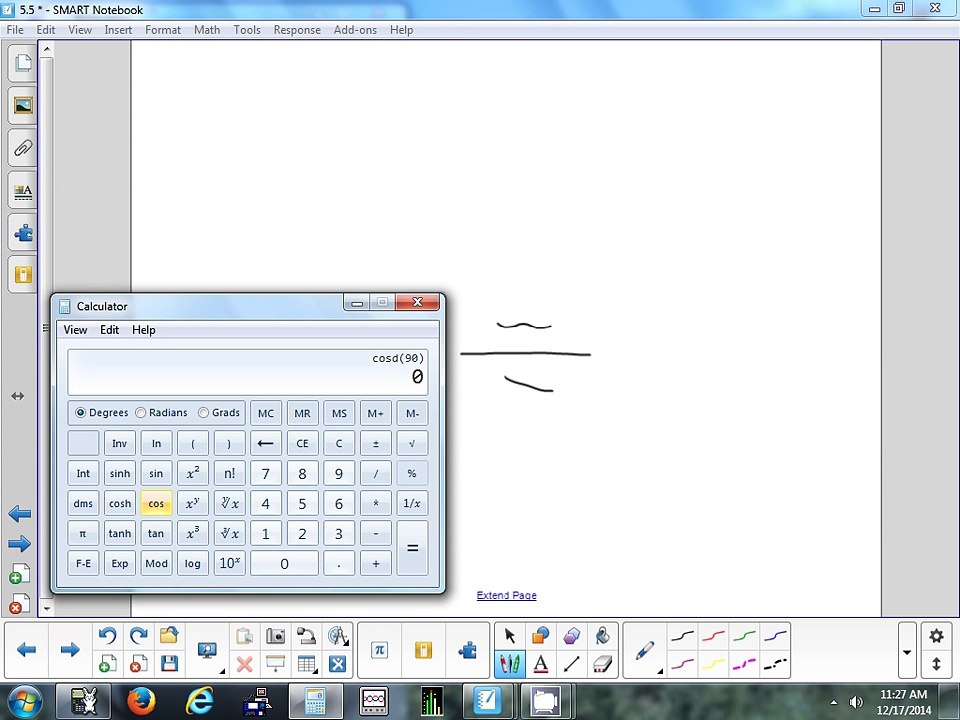The image size is (960, 720).
Task: Select the Regular Polygons tool
Action: pos(571,636)
